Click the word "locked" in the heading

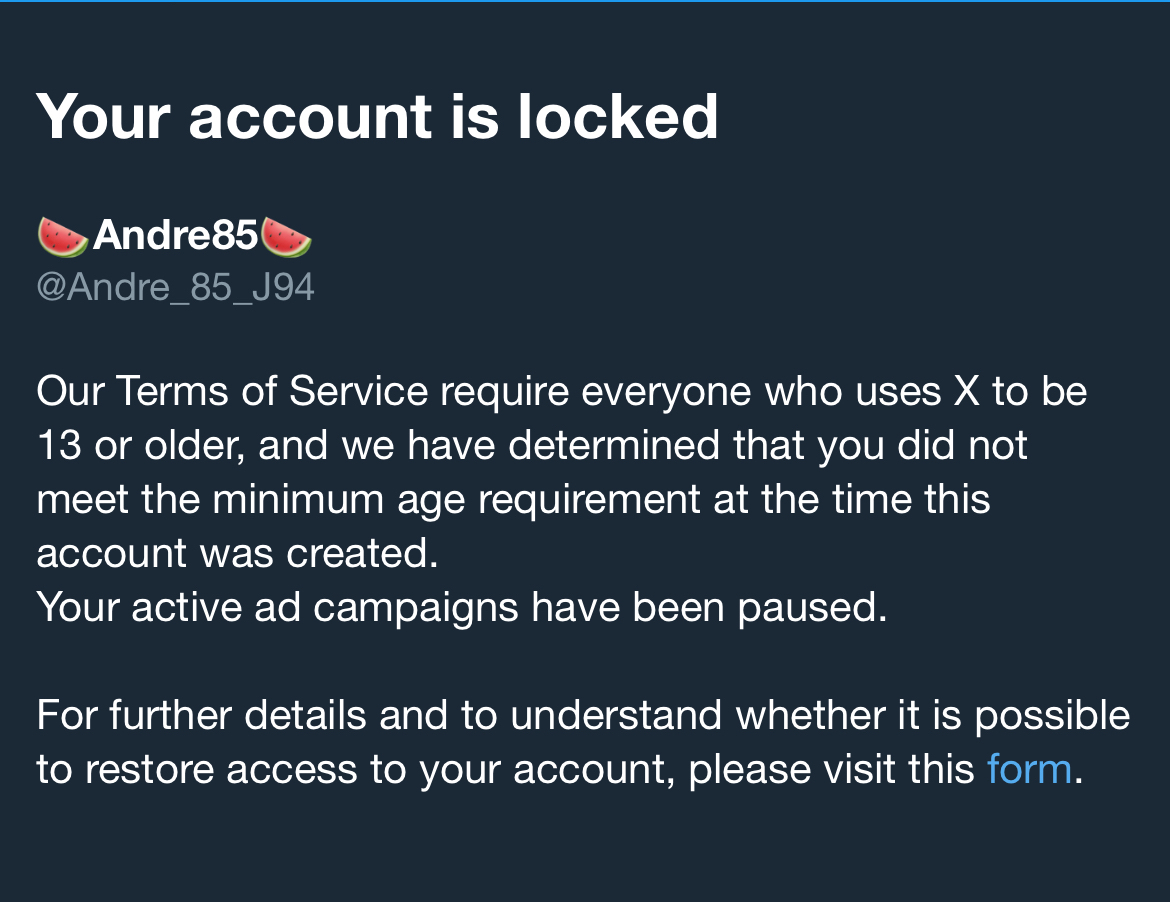click(x=617, y=116)
